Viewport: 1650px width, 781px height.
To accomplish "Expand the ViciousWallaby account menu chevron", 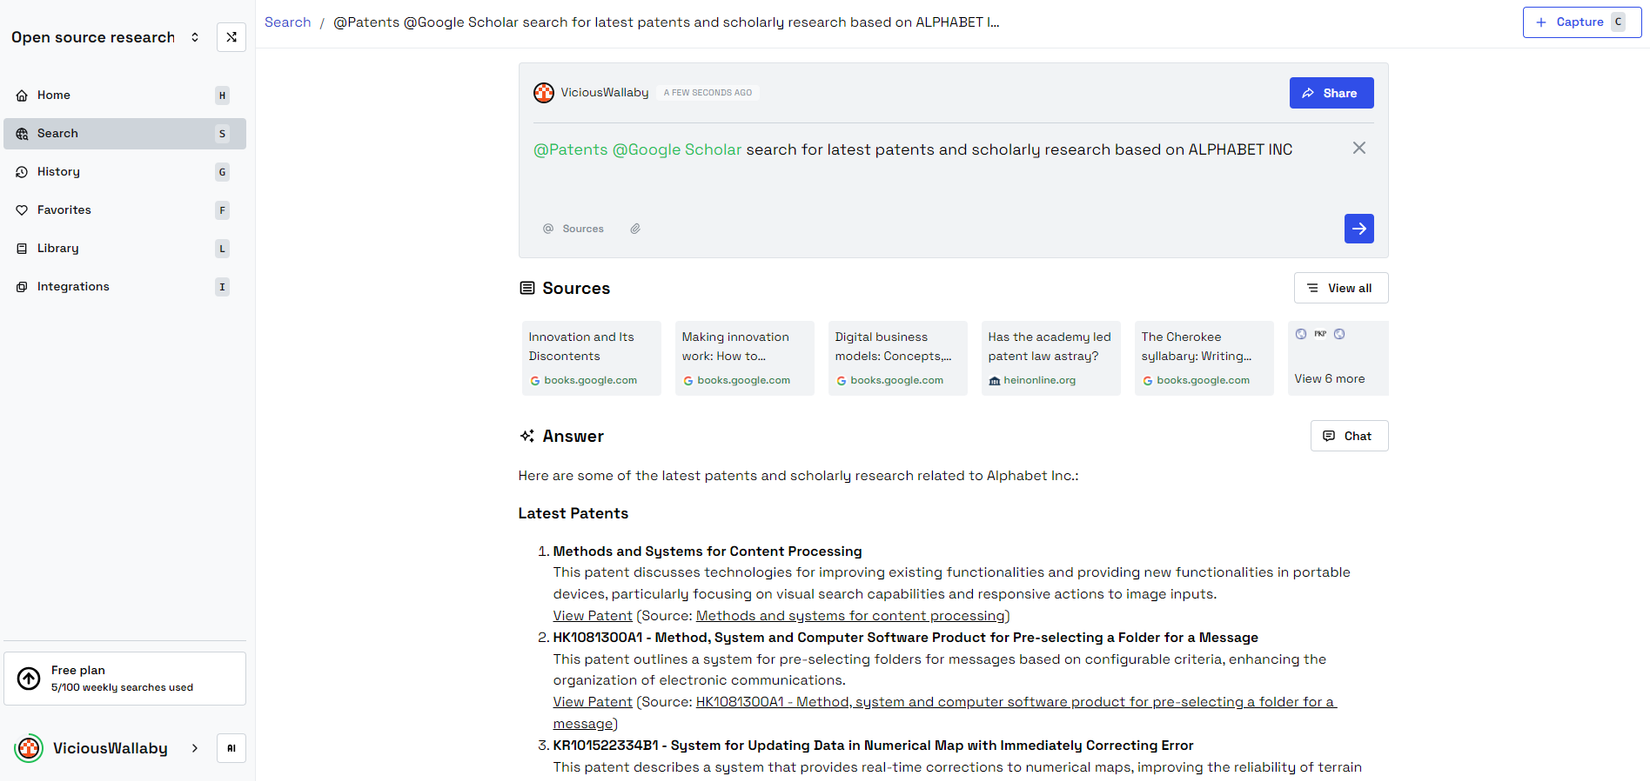I will pyautogui.click(x=195, y=748).
